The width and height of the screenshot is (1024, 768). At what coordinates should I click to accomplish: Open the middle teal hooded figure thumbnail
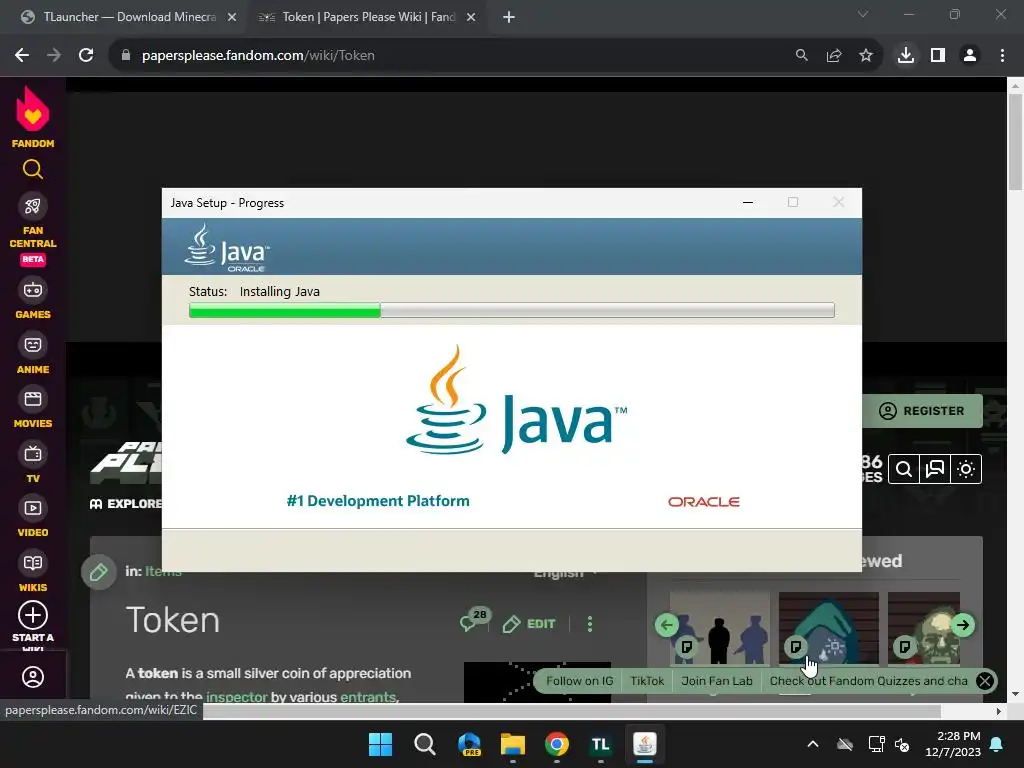pyautogui.click(x=829, y=628)
